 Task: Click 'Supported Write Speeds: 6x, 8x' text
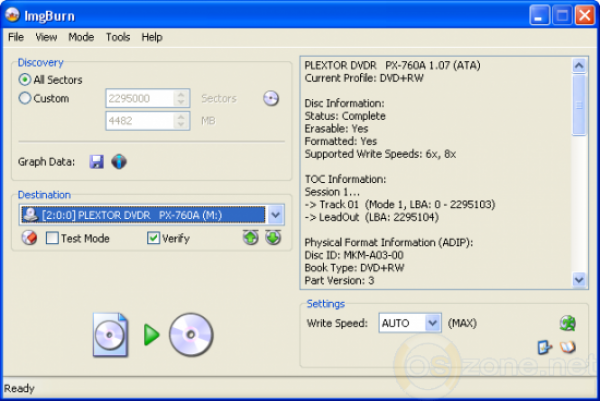click(x=380, y=154)
